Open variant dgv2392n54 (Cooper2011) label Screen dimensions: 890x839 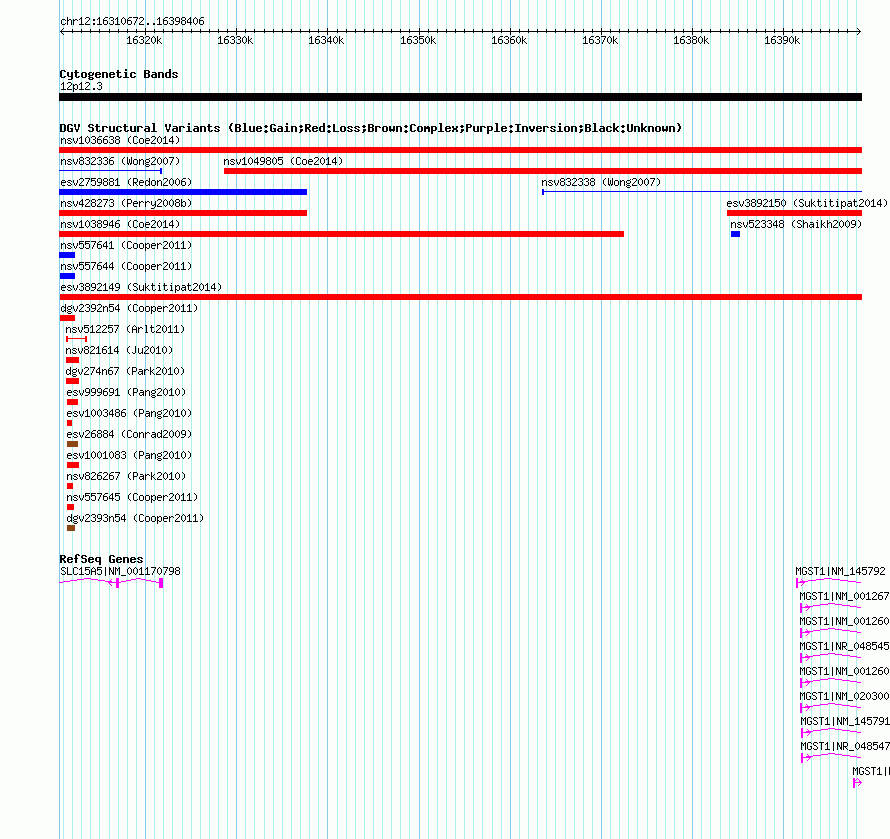(129, 308)
